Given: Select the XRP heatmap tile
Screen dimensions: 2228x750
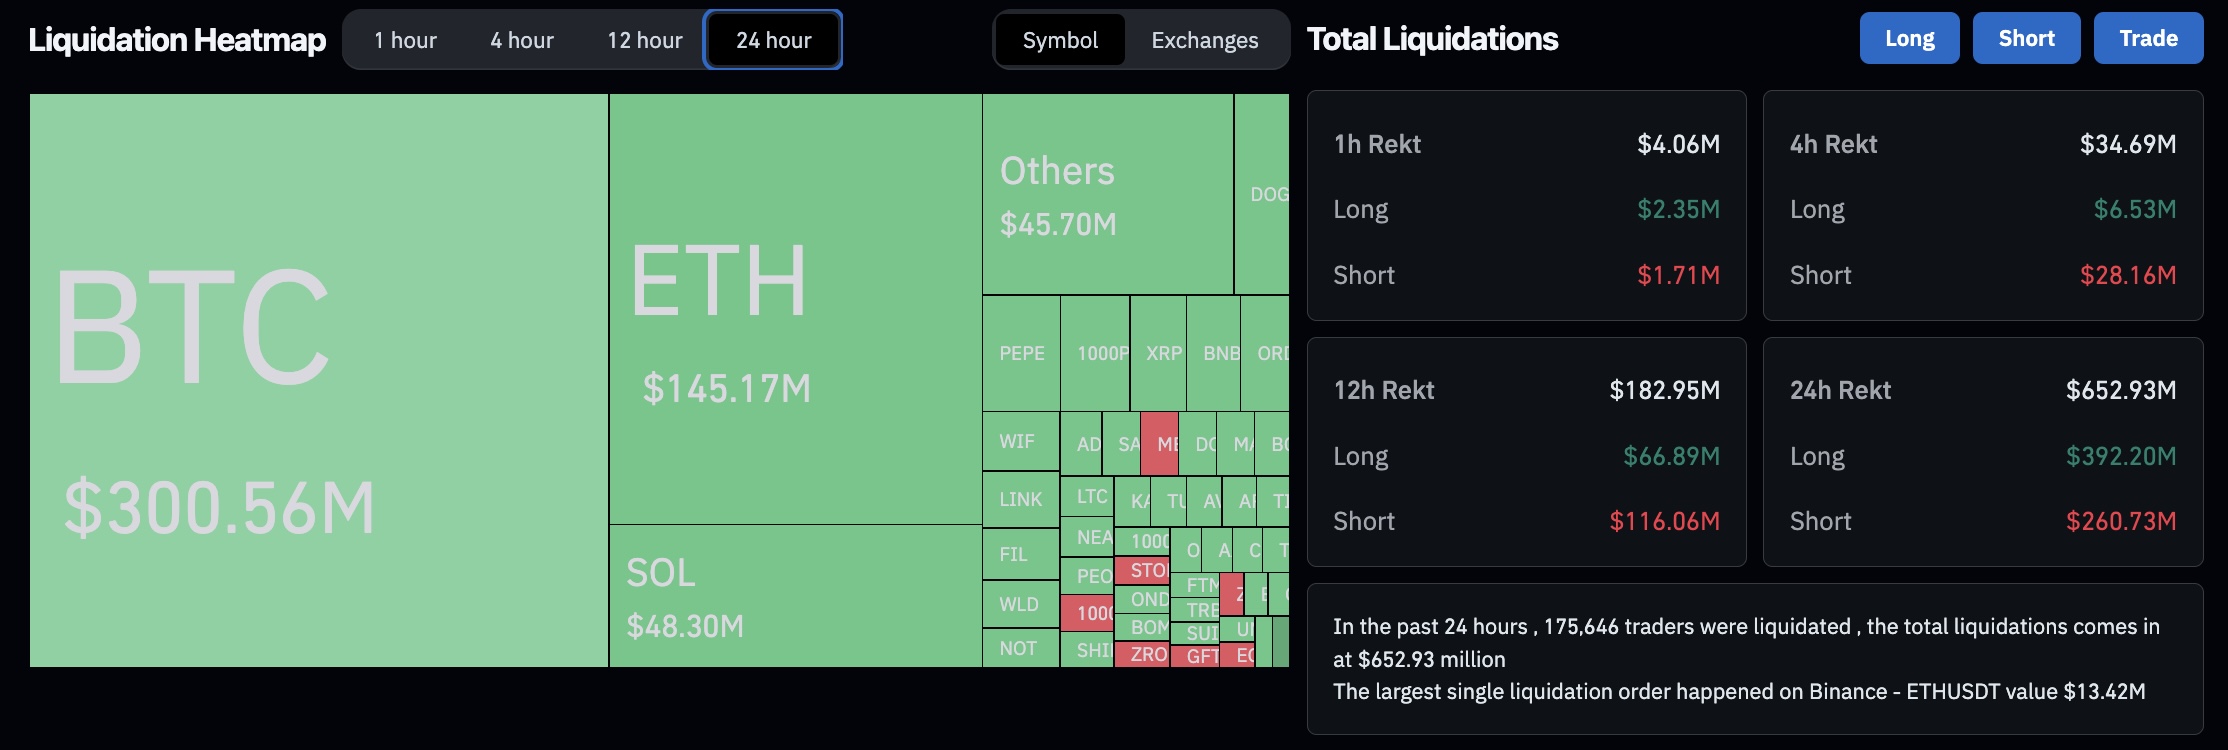Looking at the screenshot, I should tap(1159, 353).
